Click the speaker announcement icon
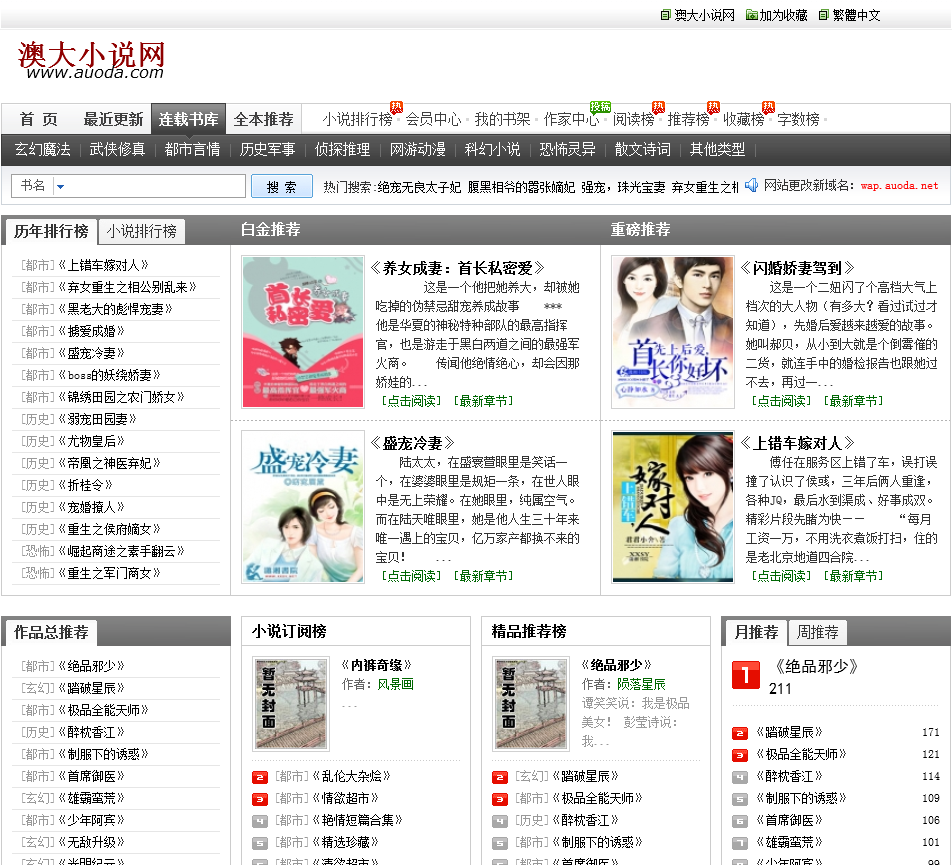This screenshot has height=865, width=952. (x=751, y=185)
